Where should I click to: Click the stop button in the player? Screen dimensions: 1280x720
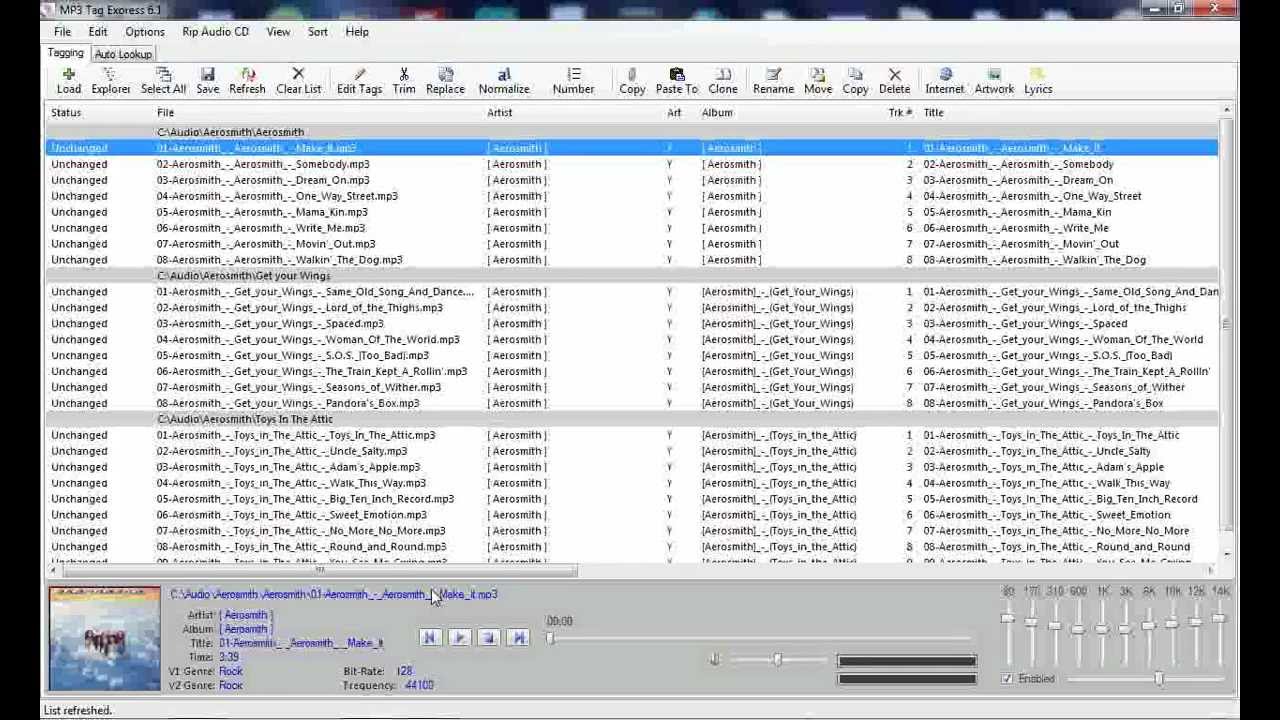tap(488, 637)
